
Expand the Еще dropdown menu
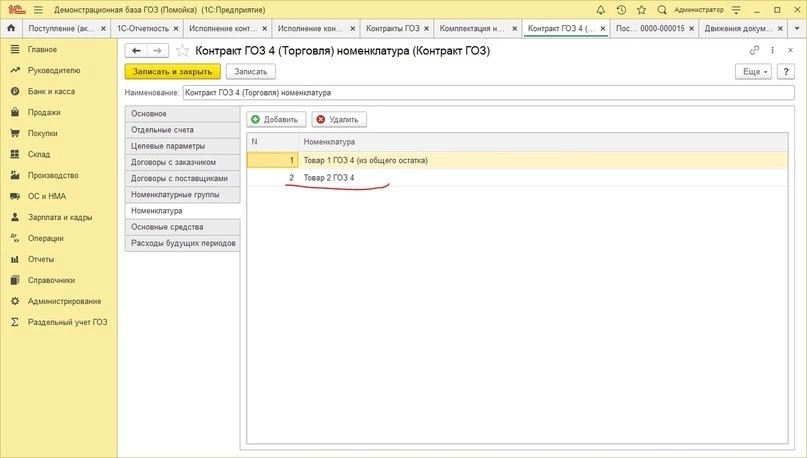pos(753,72)
